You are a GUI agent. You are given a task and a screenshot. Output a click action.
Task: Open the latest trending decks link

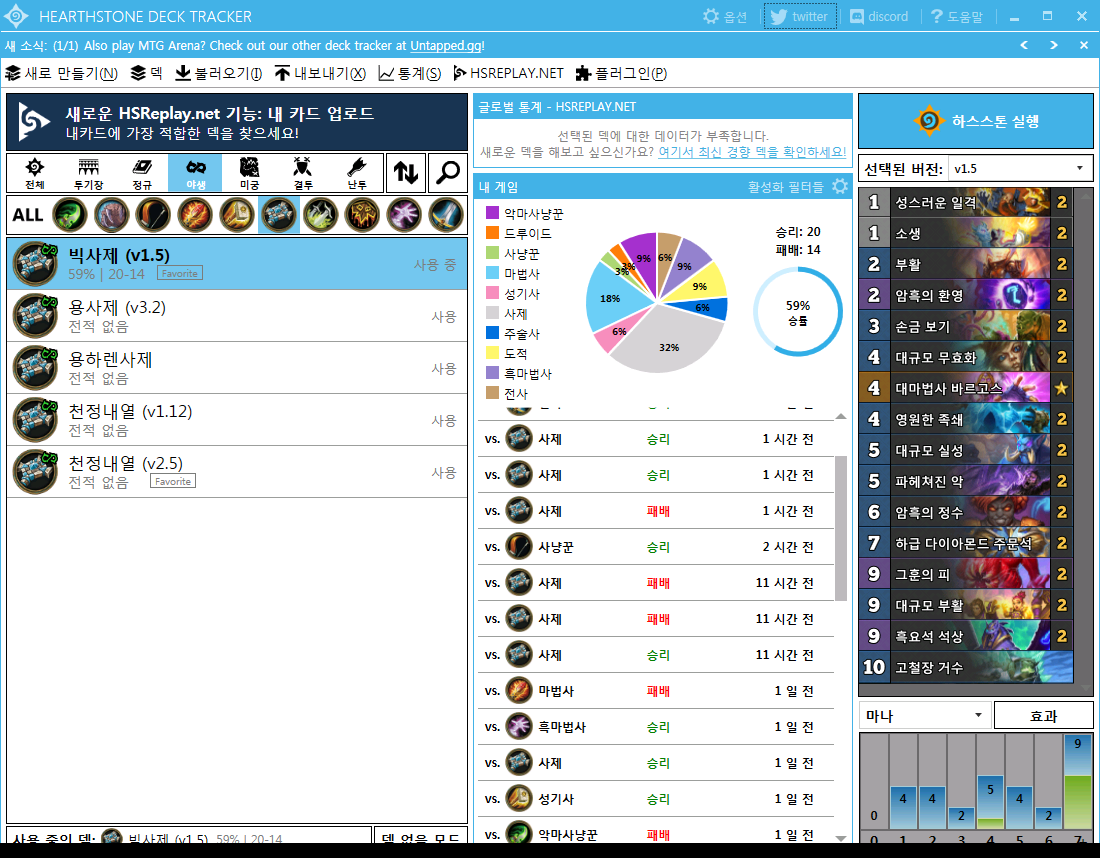coord(752,152)
